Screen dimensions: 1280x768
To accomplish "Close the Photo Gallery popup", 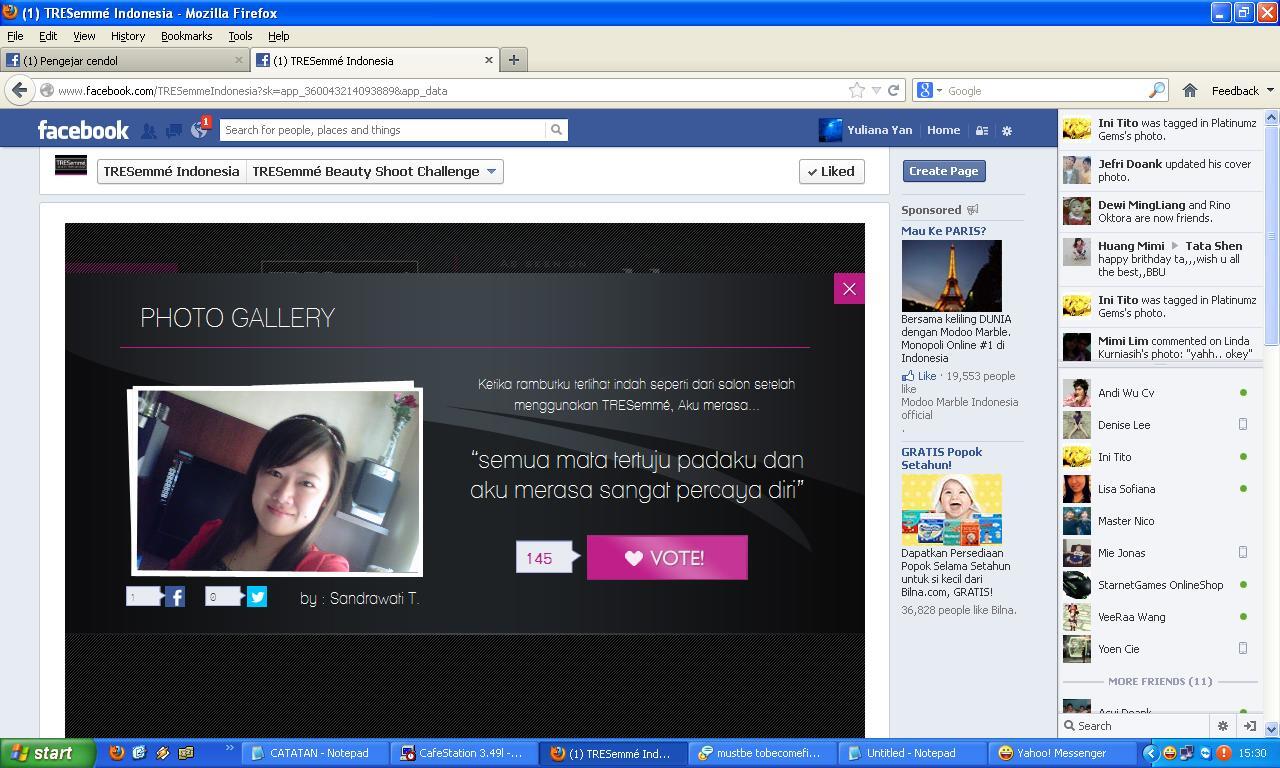I will (x=849, y=289).
